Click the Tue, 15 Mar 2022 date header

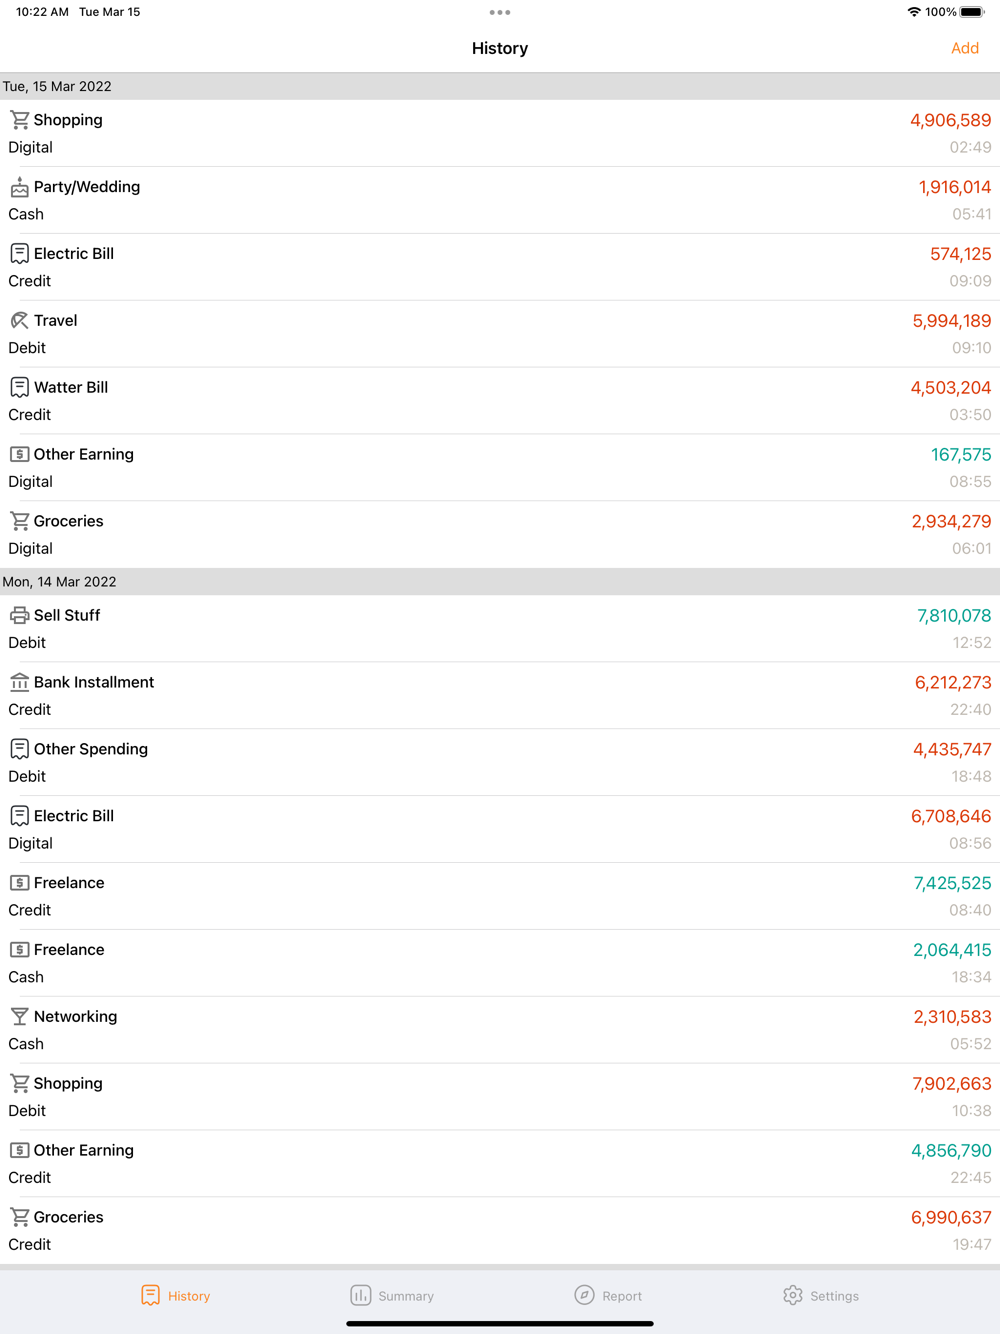(500, 87)
